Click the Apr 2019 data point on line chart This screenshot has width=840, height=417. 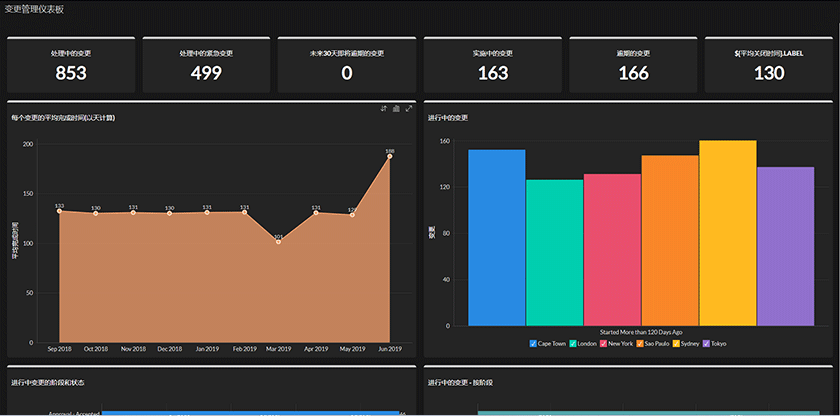pos(316,213)
